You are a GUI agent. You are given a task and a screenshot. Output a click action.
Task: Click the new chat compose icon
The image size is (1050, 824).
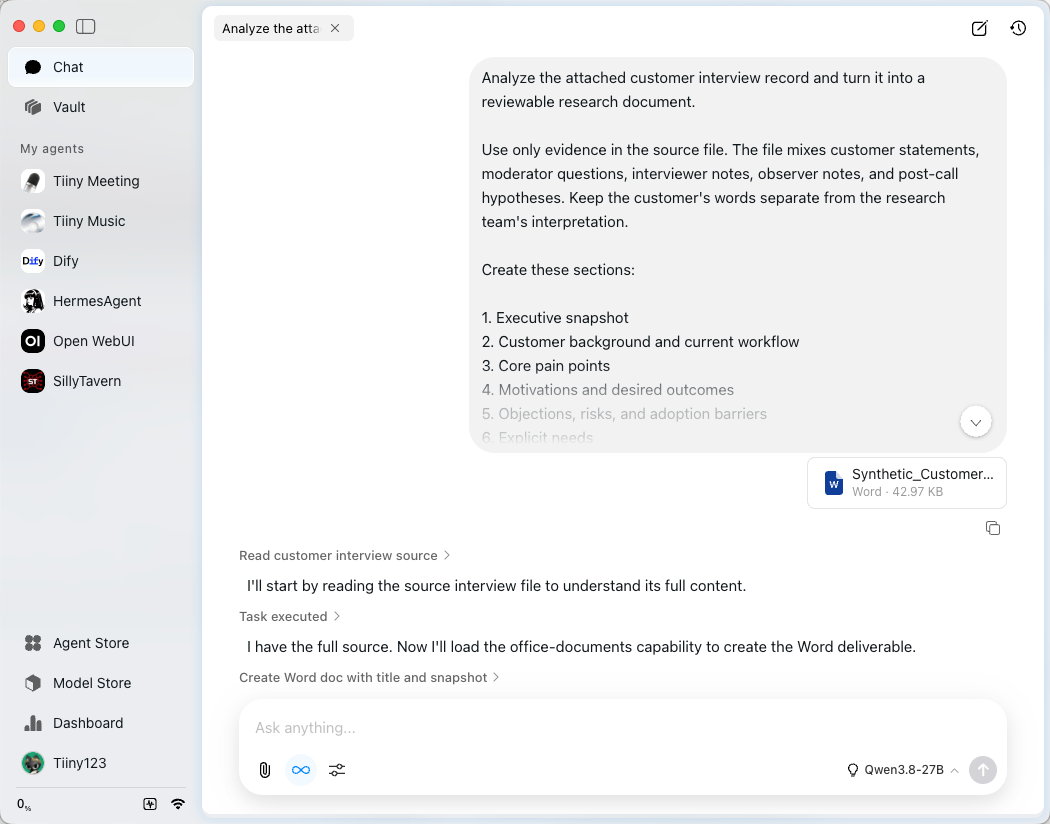point(979,28)
